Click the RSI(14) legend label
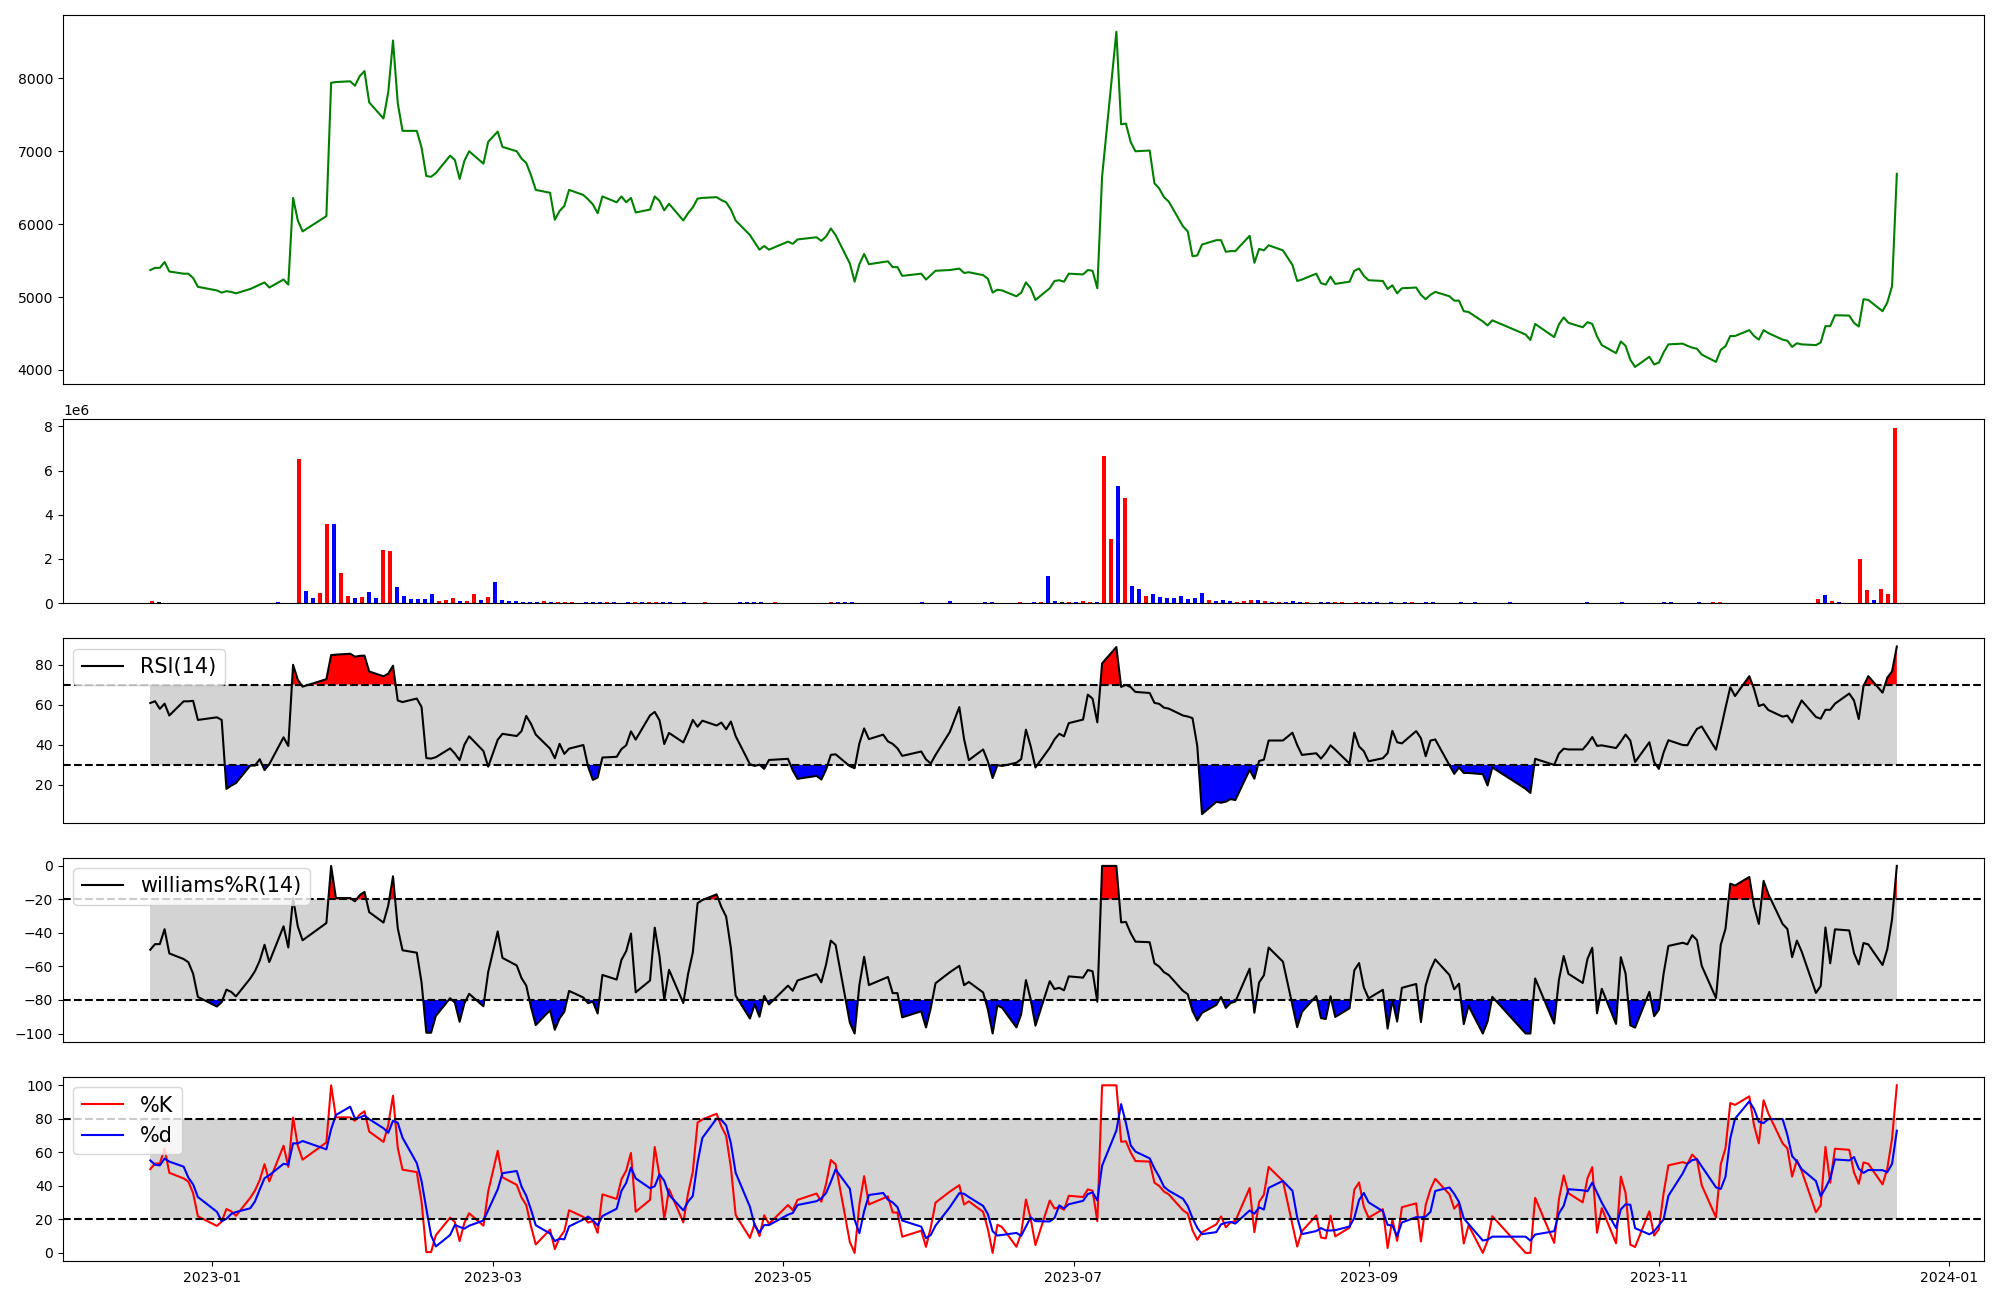 tap(177, 666)
